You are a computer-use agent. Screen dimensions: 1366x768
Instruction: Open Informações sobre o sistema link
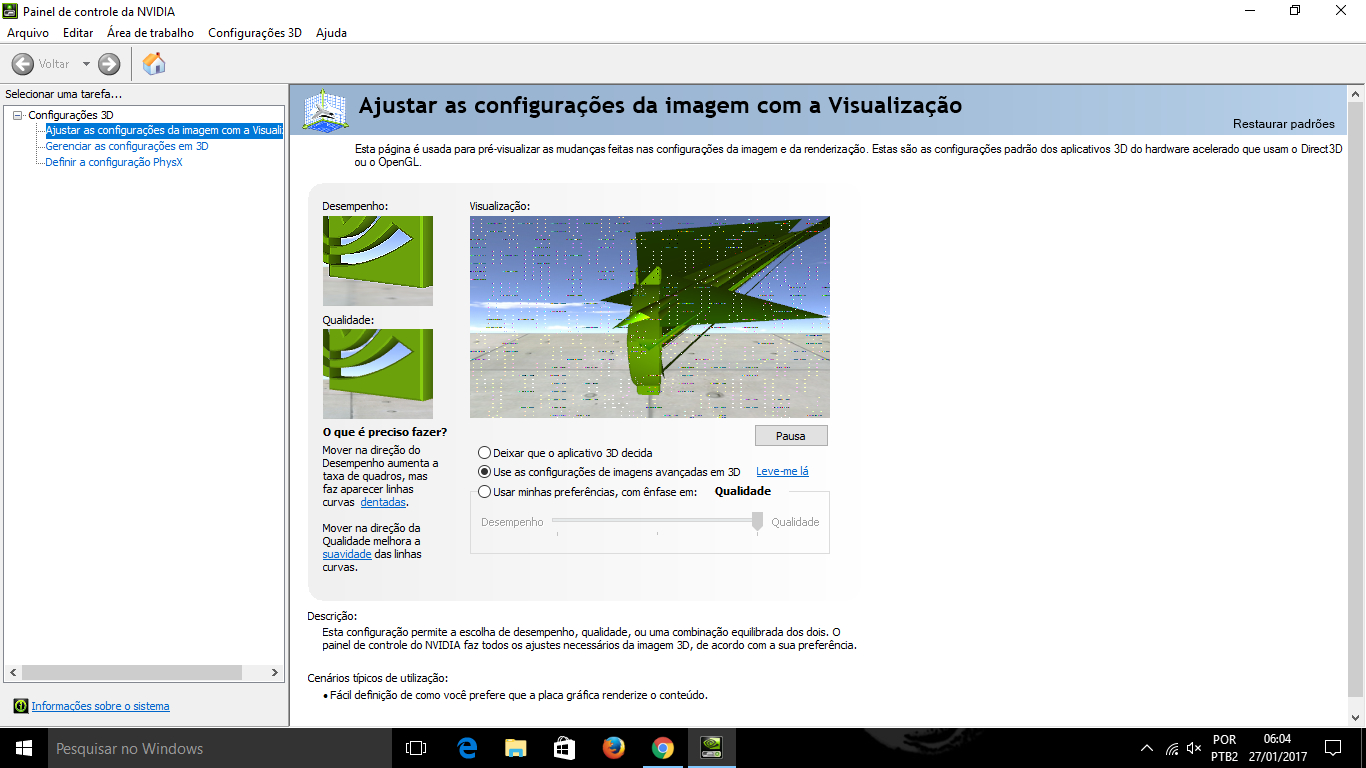(100, 706)
